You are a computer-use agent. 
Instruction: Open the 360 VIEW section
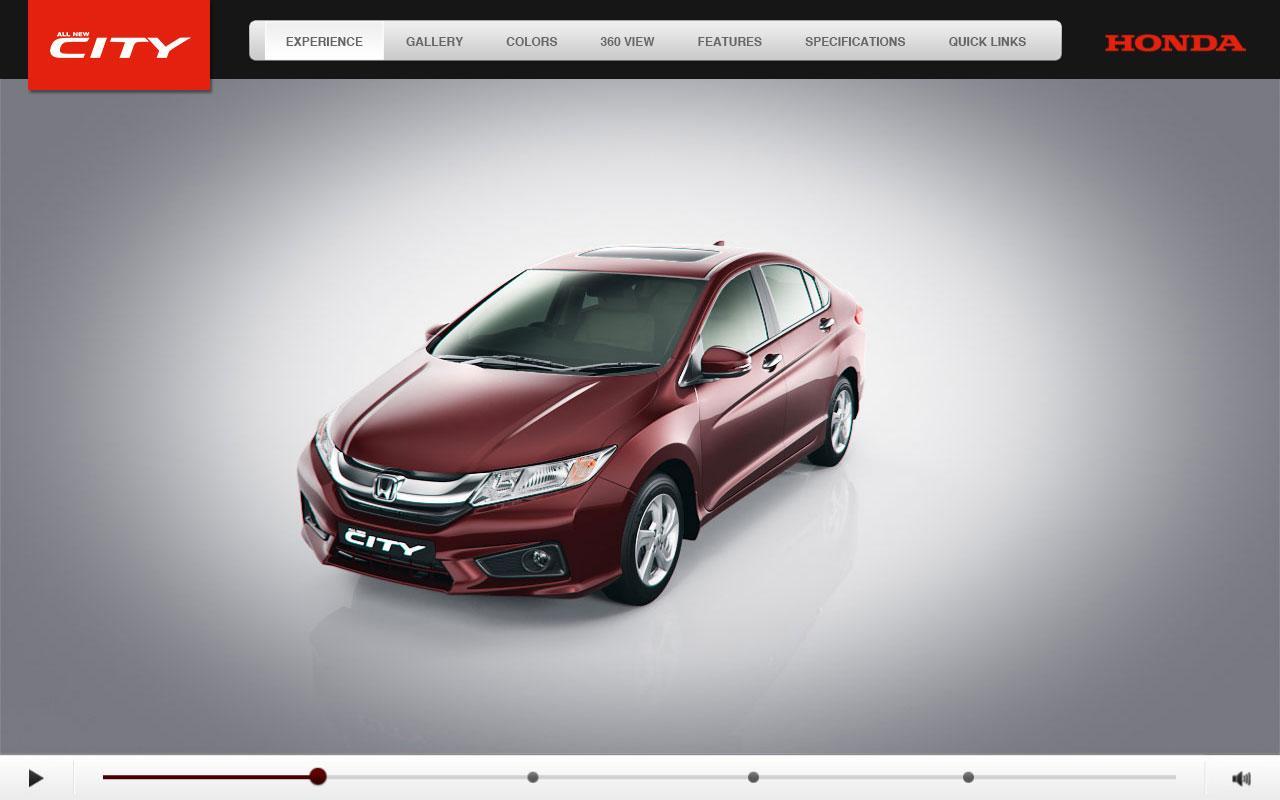click(627, 41)
